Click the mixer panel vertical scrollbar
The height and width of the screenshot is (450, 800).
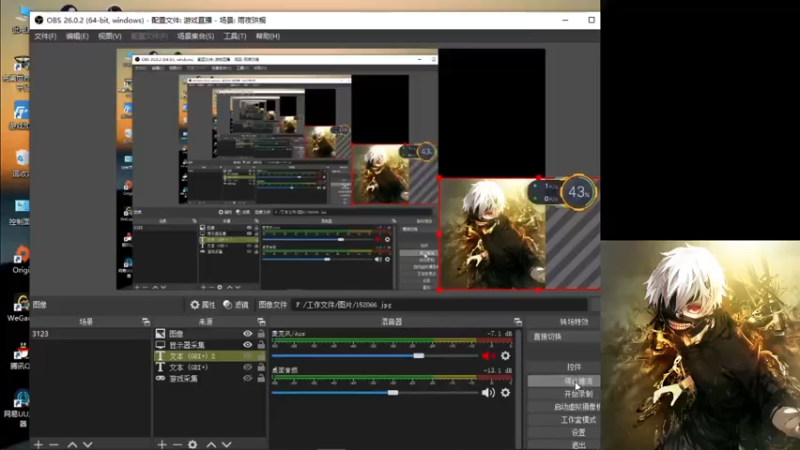[x=518, y=389]
